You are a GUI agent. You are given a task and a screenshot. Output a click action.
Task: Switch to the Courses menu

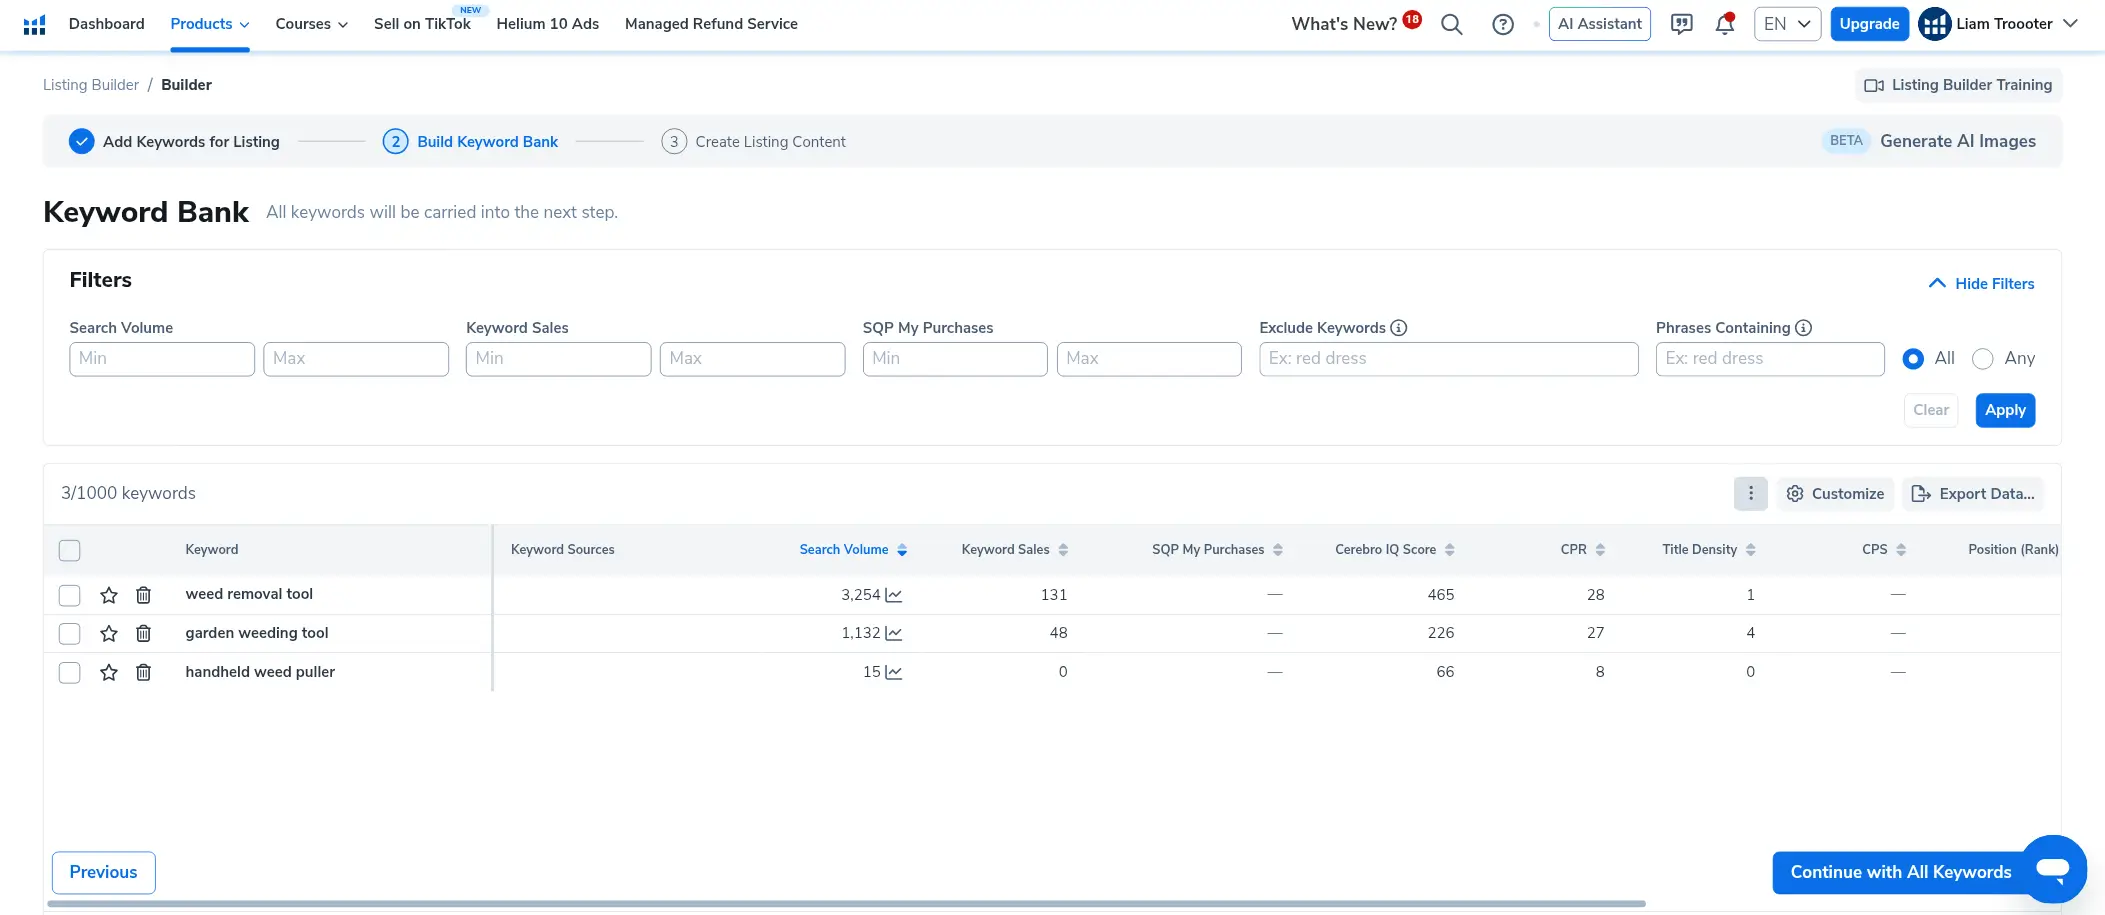[310, 24]
